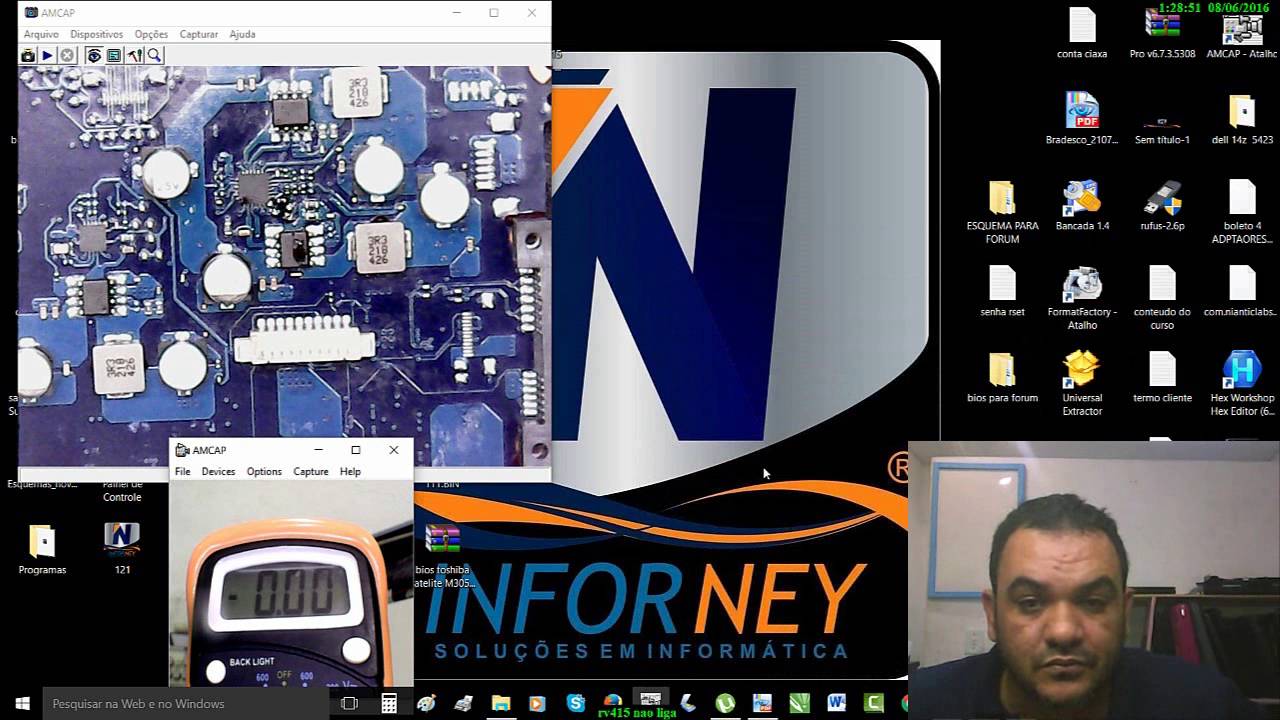The image size is (1280, 720).
Task: Select the Universal Extractor desktop icon
Action: [1082, 383]
